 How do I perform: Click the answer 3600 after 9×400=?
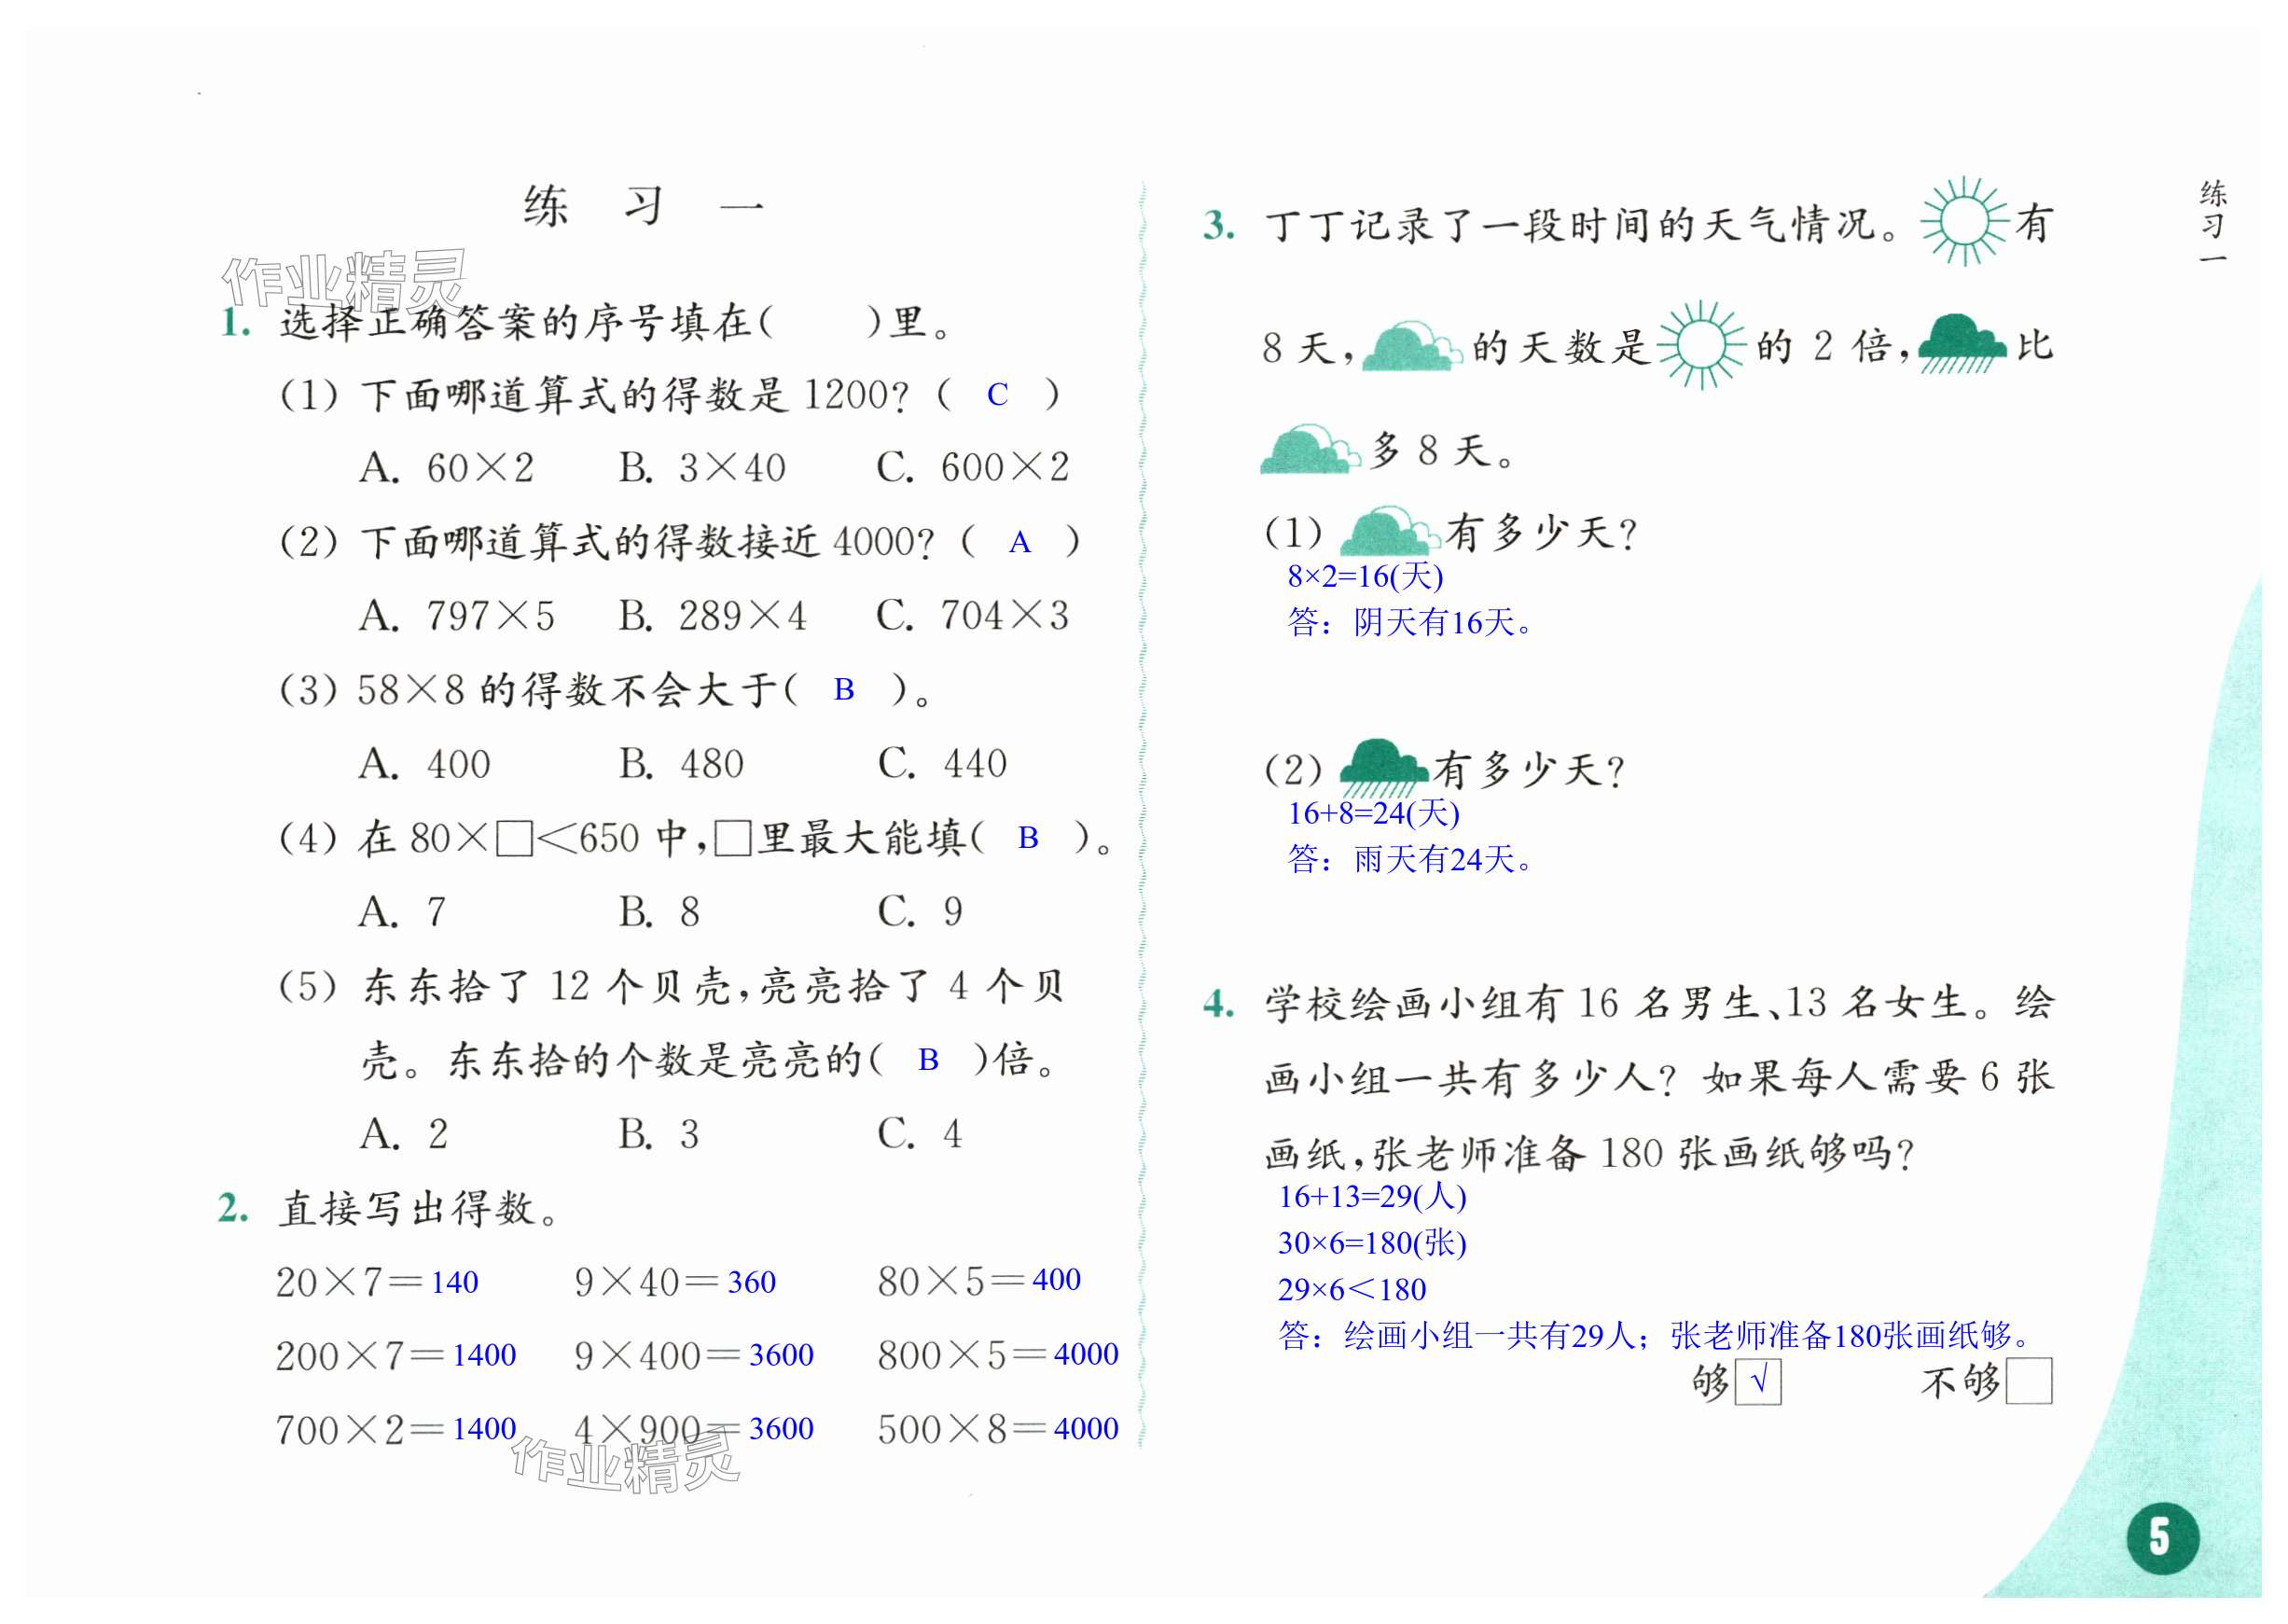pos(781,1356)
